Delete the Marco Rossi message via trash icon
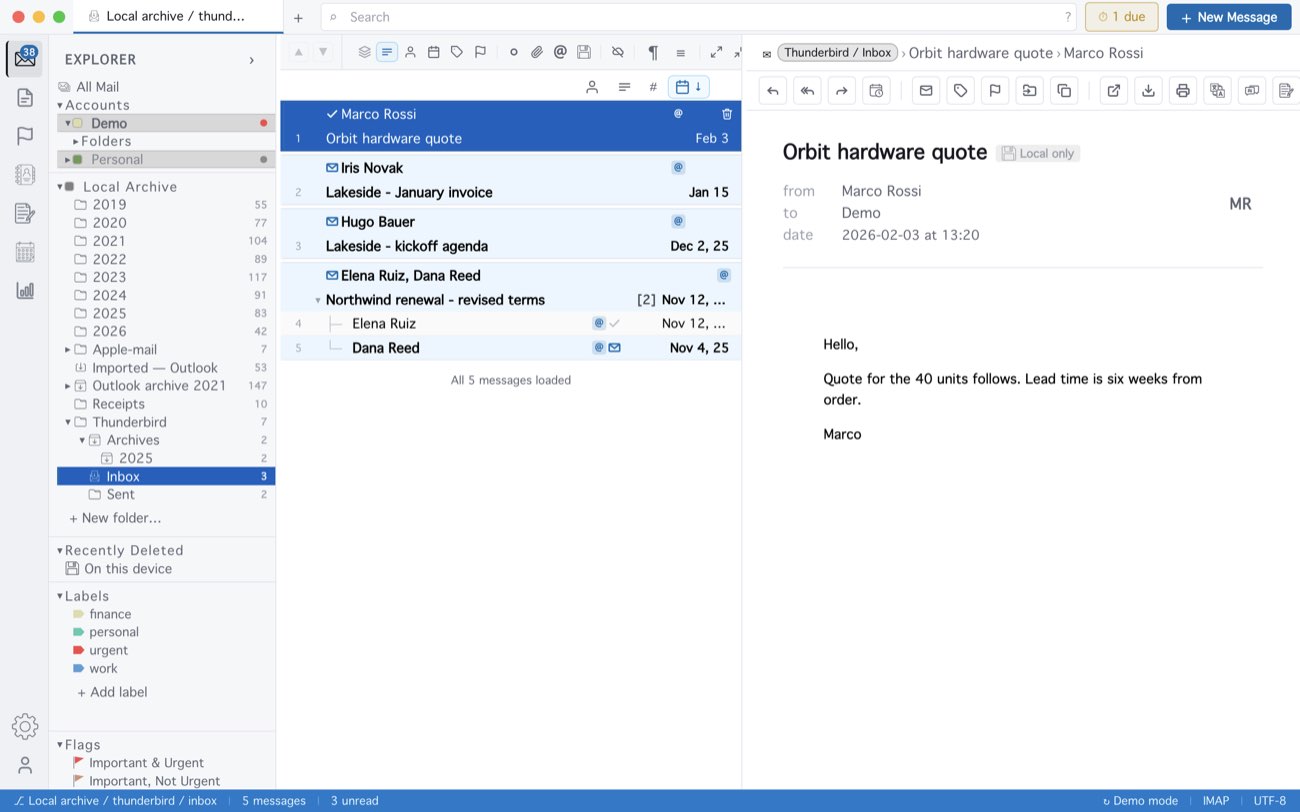1300x812 pixels. tap(727, 114)
